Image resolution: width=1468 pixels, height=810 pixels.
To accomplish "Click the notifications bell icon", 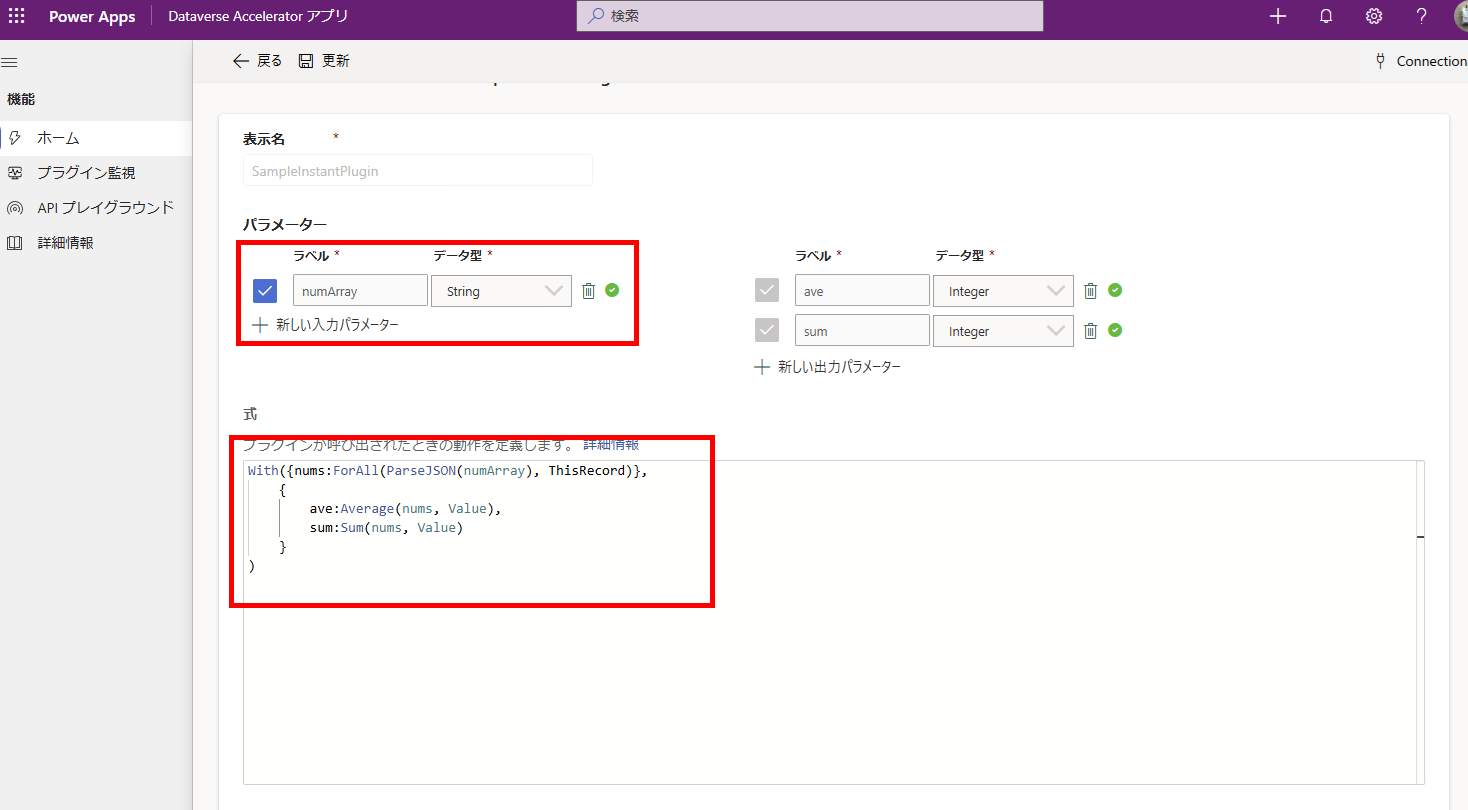I will point(1326,16).
